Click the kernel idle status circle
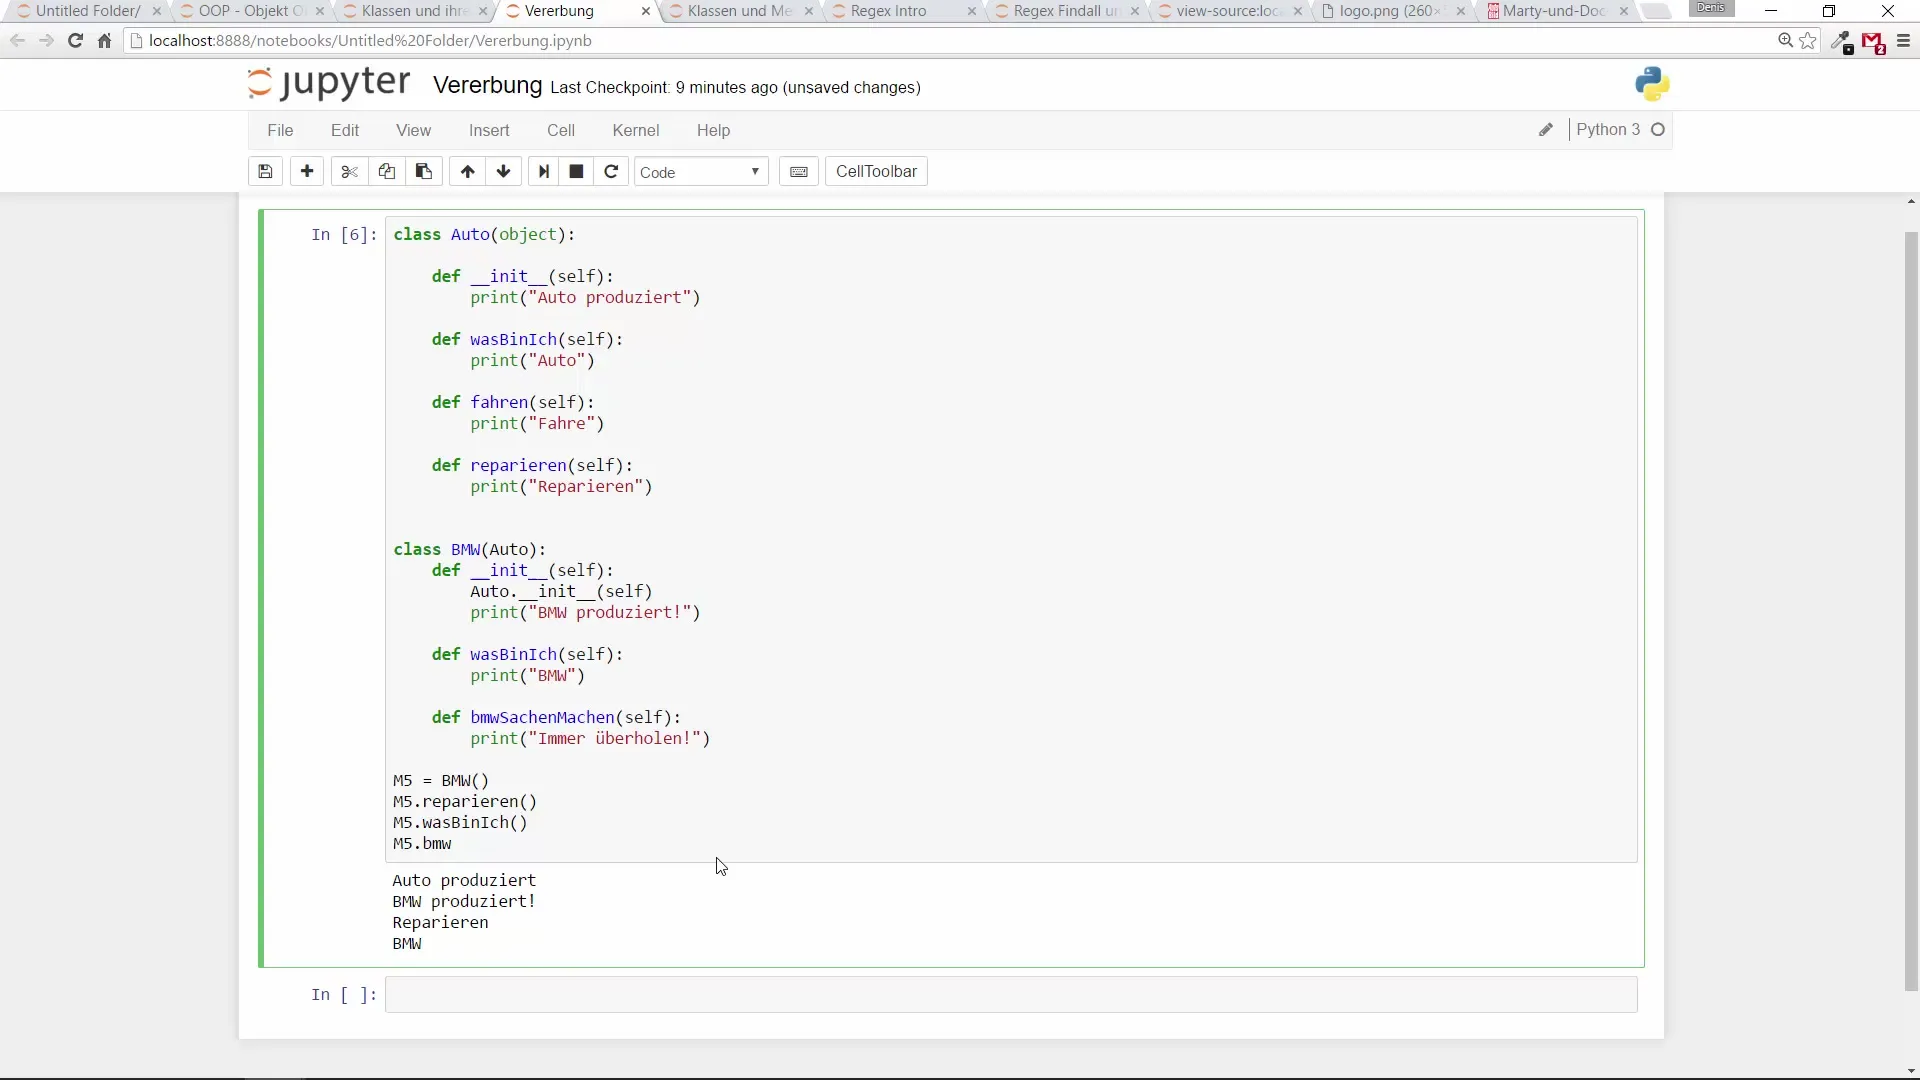Screen dimensions: 1920x1080 pyautogui.click(x=1658, y=130)
